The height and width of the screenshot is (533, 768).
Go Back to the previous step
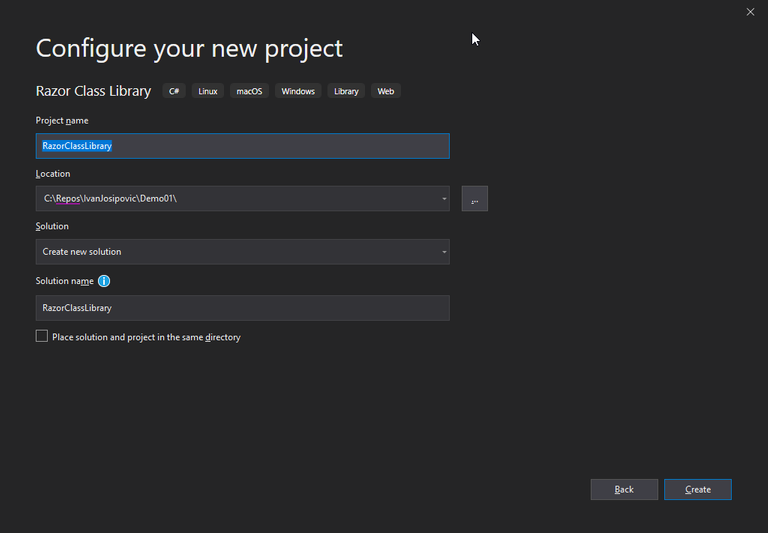(x=624, y=489)
